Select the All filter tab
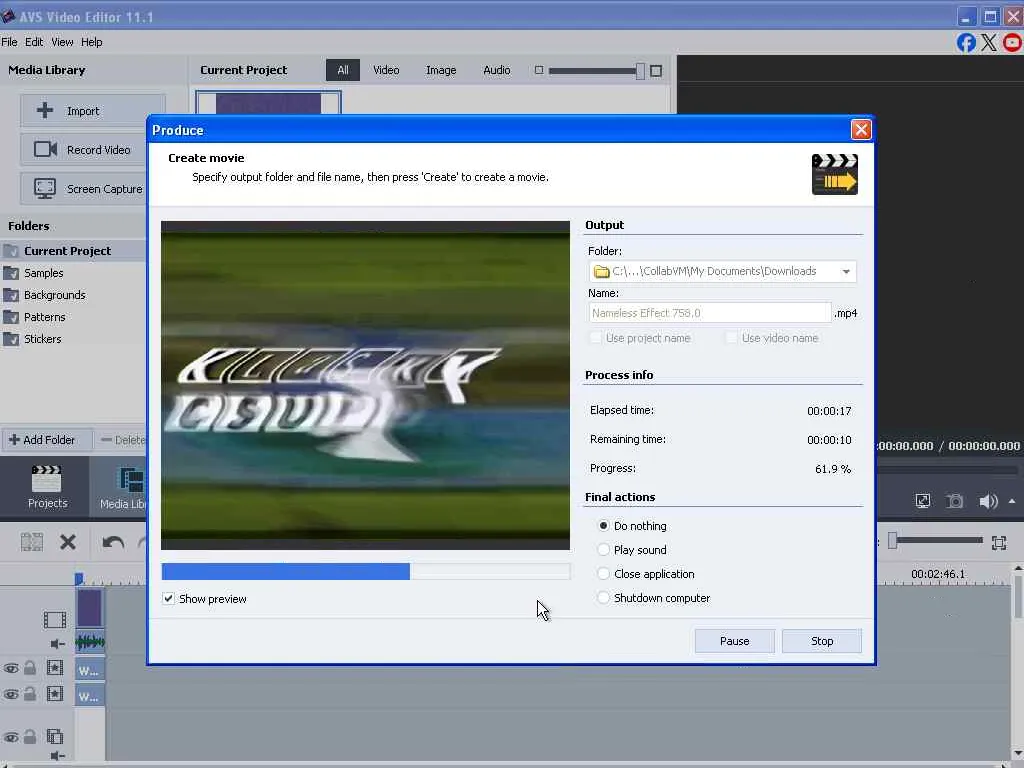 [343, 70]
